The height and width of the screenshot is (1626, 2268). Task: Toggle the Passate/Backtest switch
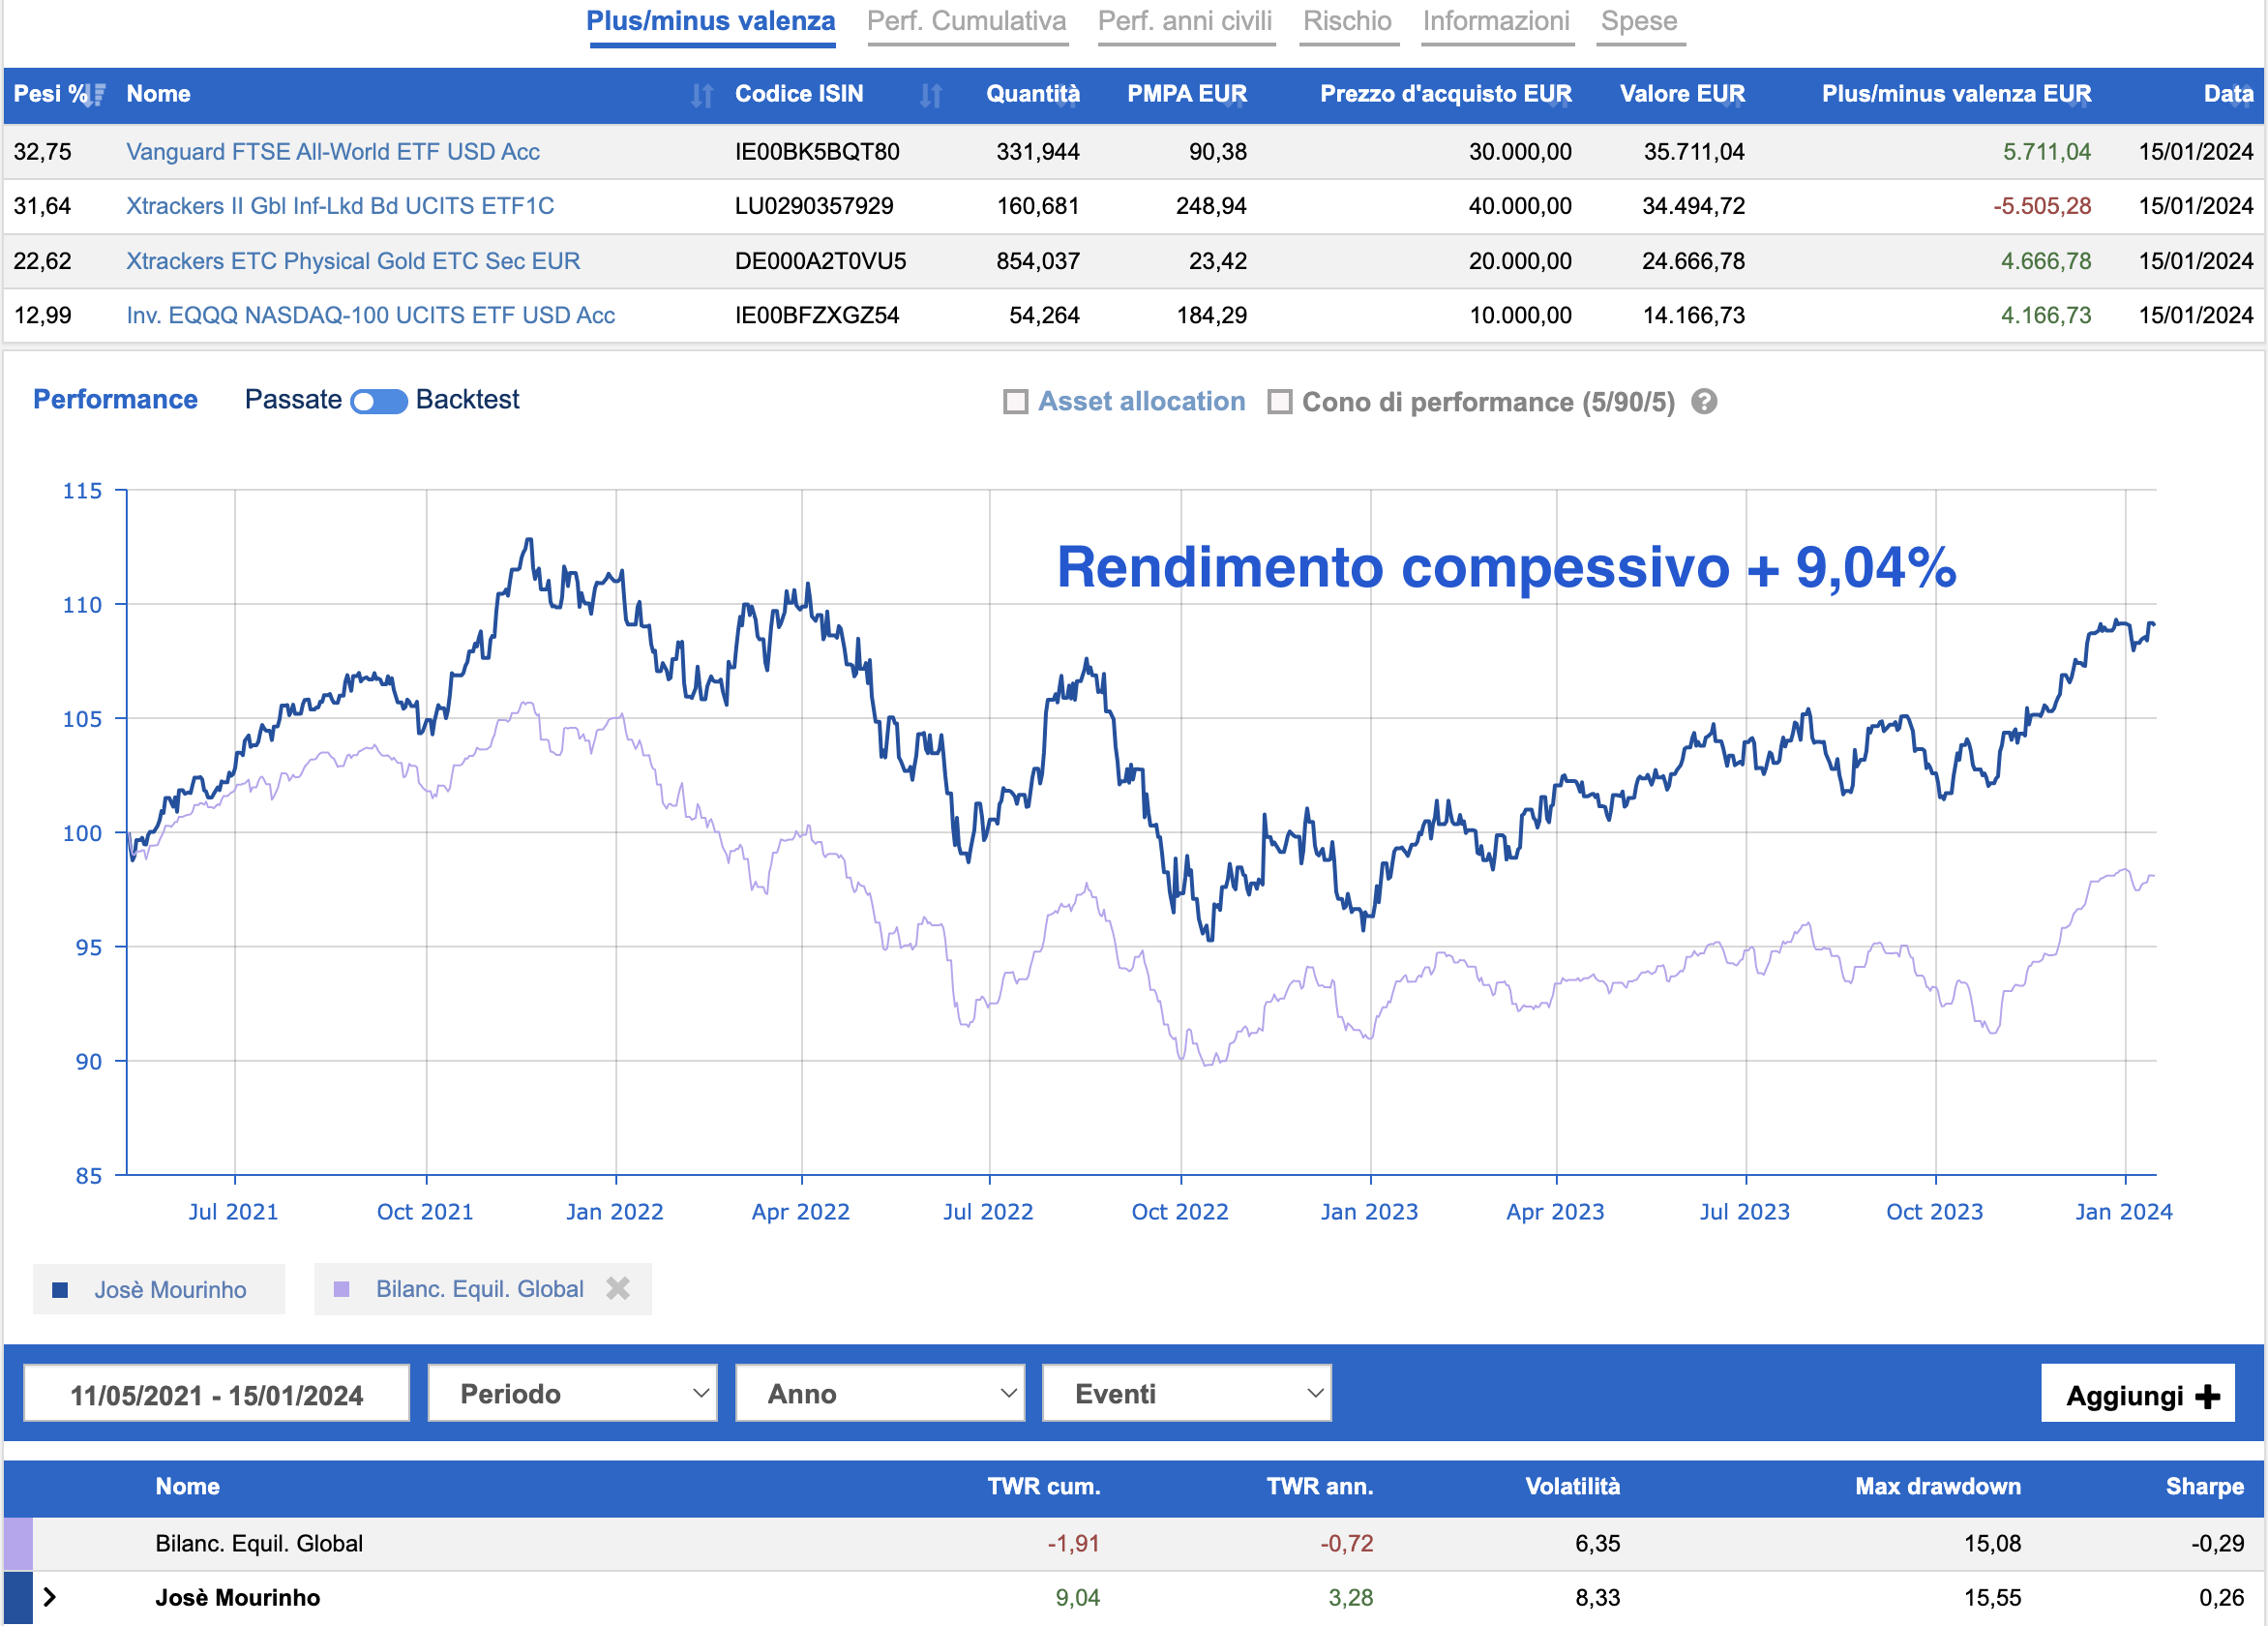[379, 401]
